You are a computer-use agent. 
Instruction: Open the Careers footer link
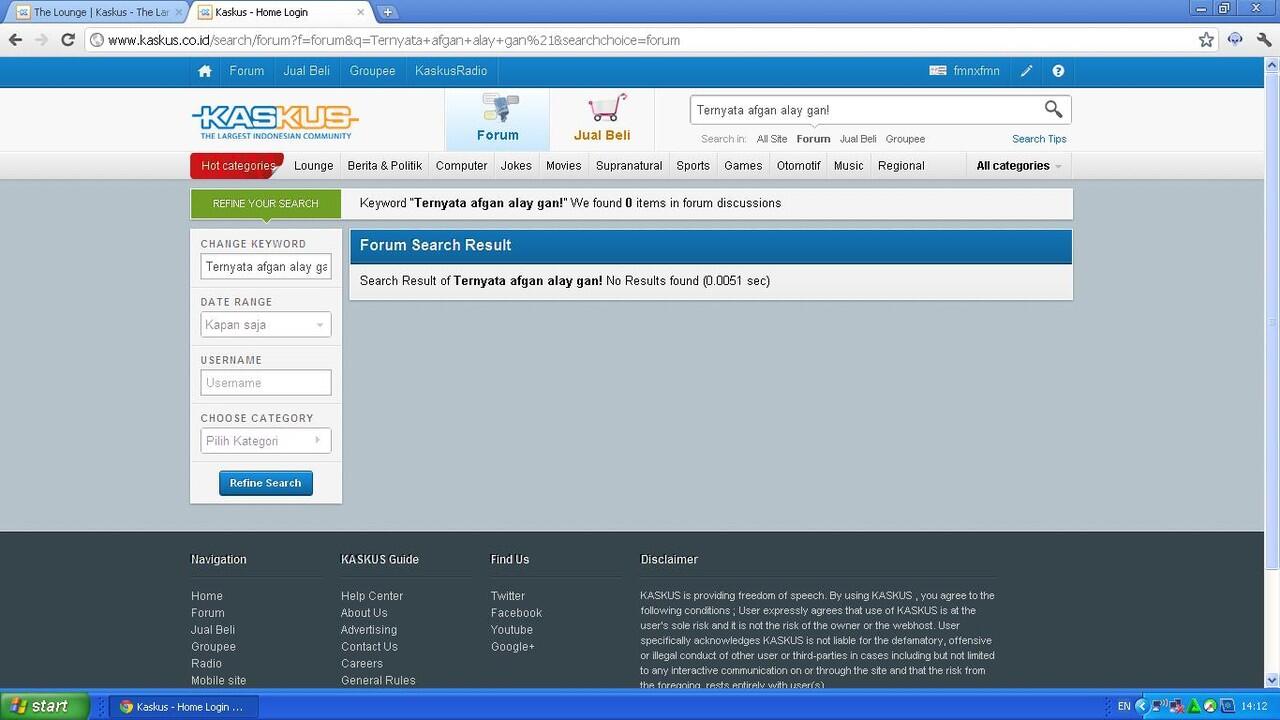[x=362, y=664]
